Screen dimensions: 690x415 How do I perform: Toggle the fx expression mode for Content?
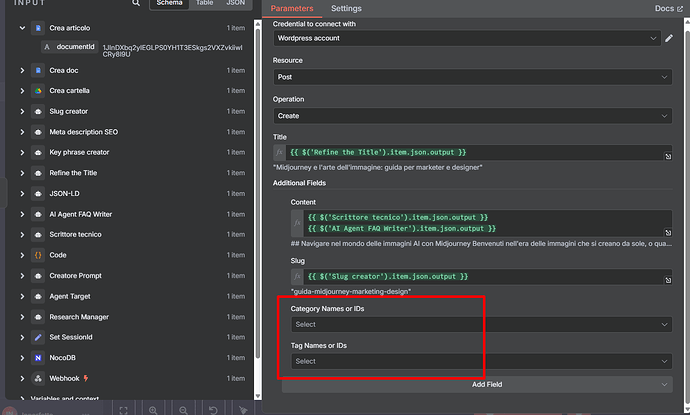point(297,223)
